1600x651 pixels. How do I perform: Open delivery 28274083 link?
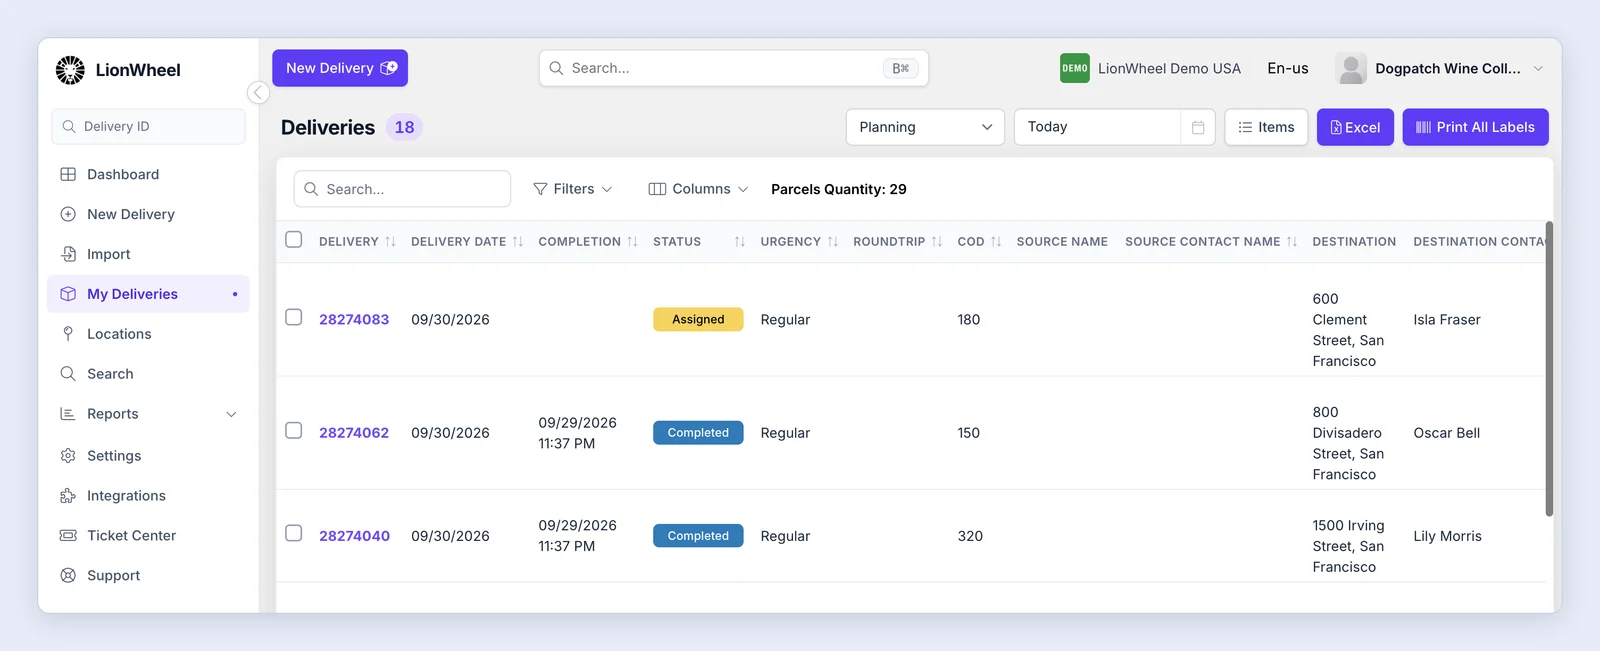pos(354,320)
